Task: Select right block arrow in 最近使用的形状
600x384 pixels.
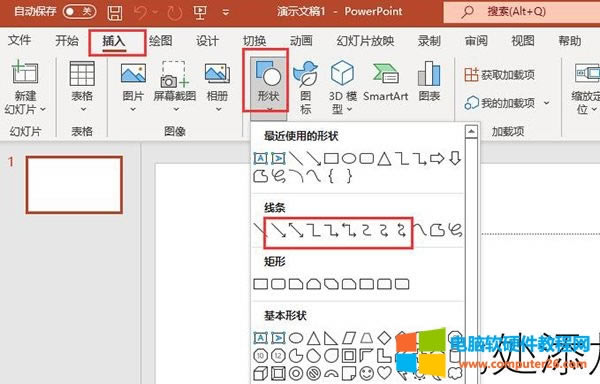Action: point(437,158)
